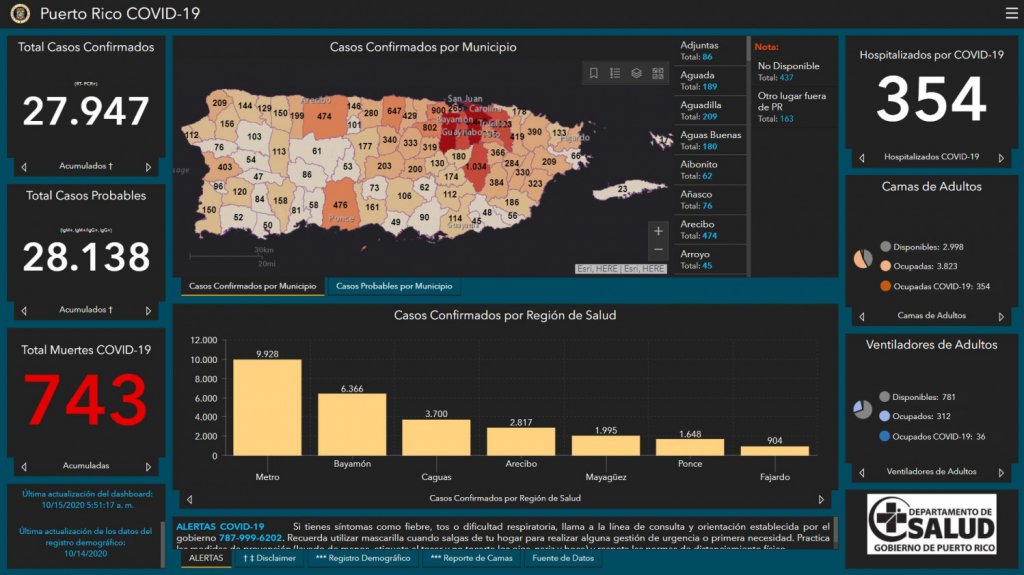Click right arrow under Camas de Adultos
This screenshot has width=1024, height=575.
1001,316
